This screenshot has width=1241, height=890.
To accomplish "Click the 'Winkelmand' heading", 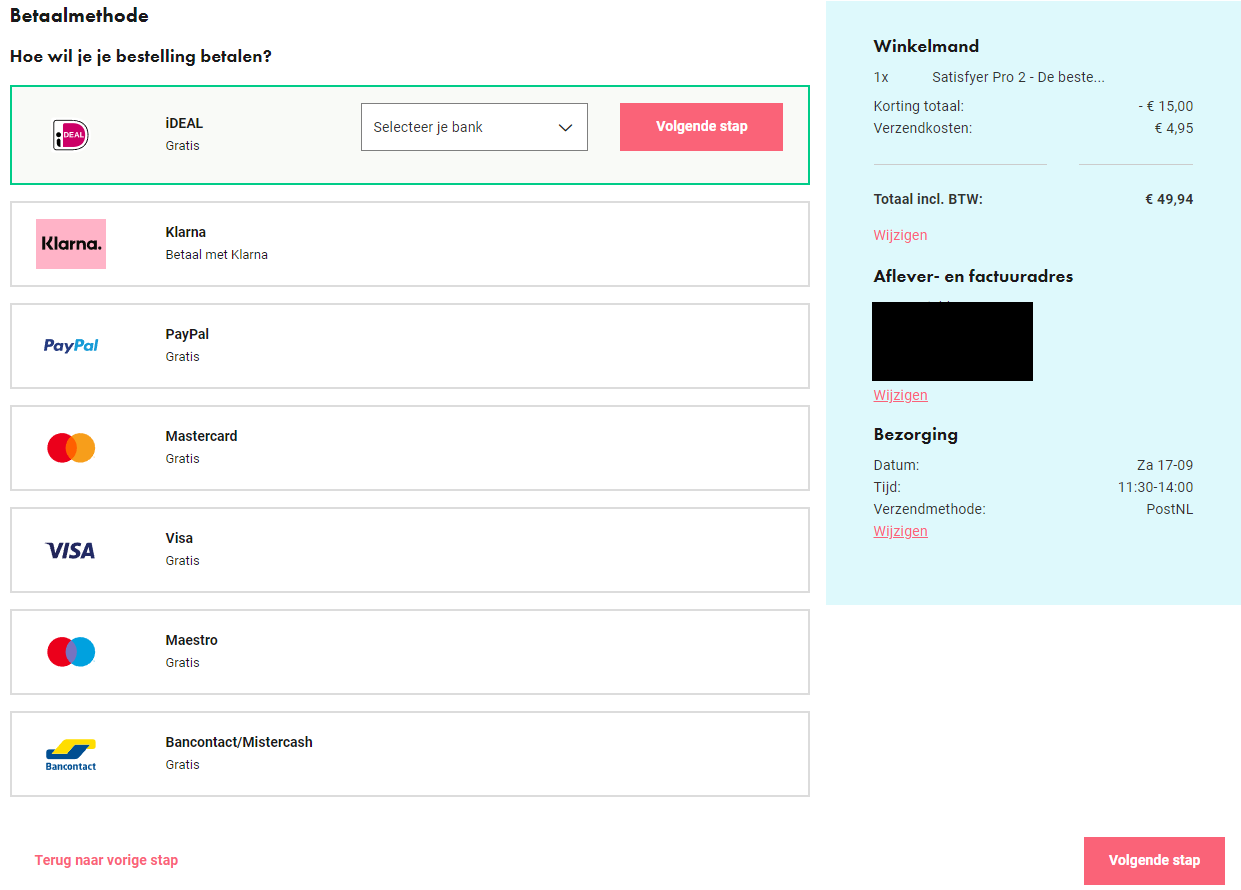I will 926,46.
